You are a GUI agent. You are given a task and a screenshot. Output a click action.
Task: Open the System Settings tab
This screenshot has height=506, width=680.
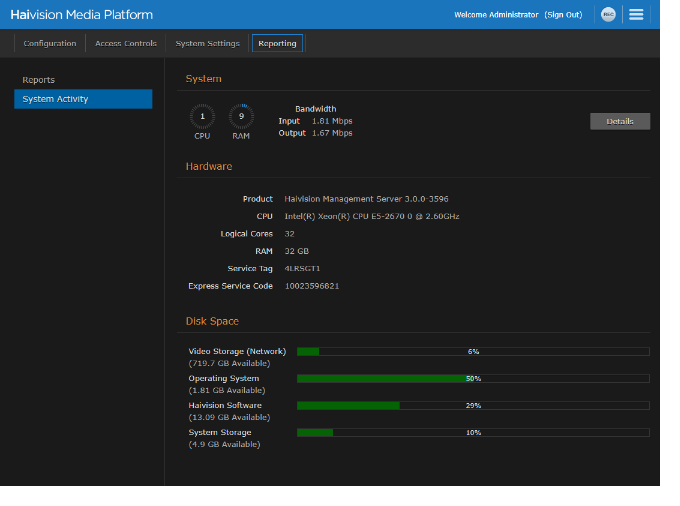207,43
